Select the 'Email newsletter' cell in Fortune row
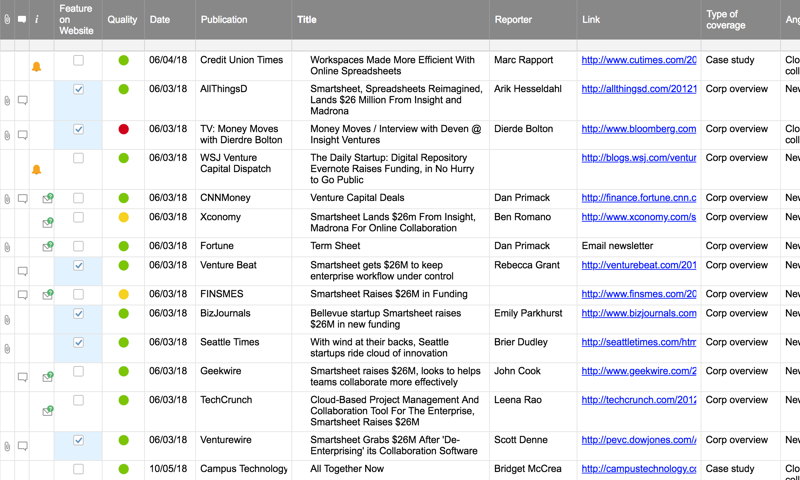 tap(639, 247)
